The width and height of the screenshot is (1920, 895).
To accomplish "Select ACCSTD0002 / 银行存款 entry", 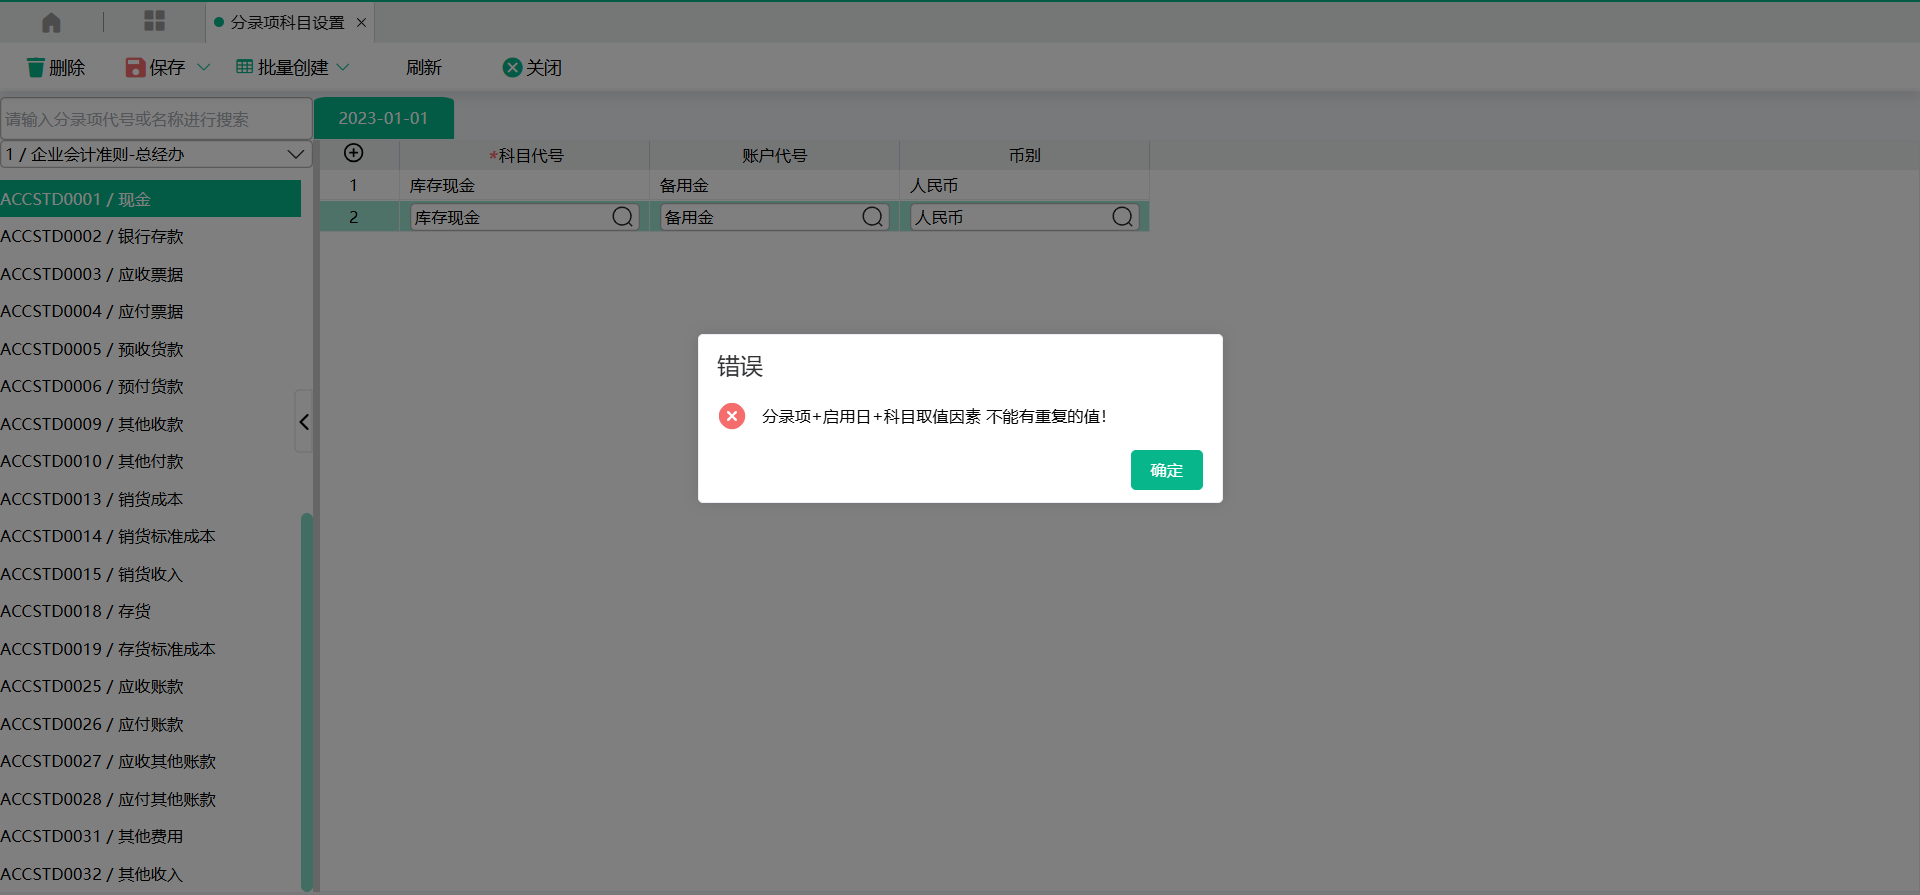I will 150,236.
